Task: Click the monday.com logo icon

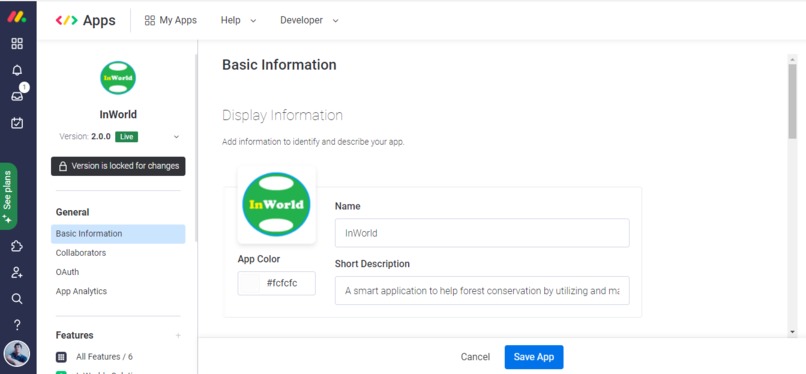Action: click(17, 17)
